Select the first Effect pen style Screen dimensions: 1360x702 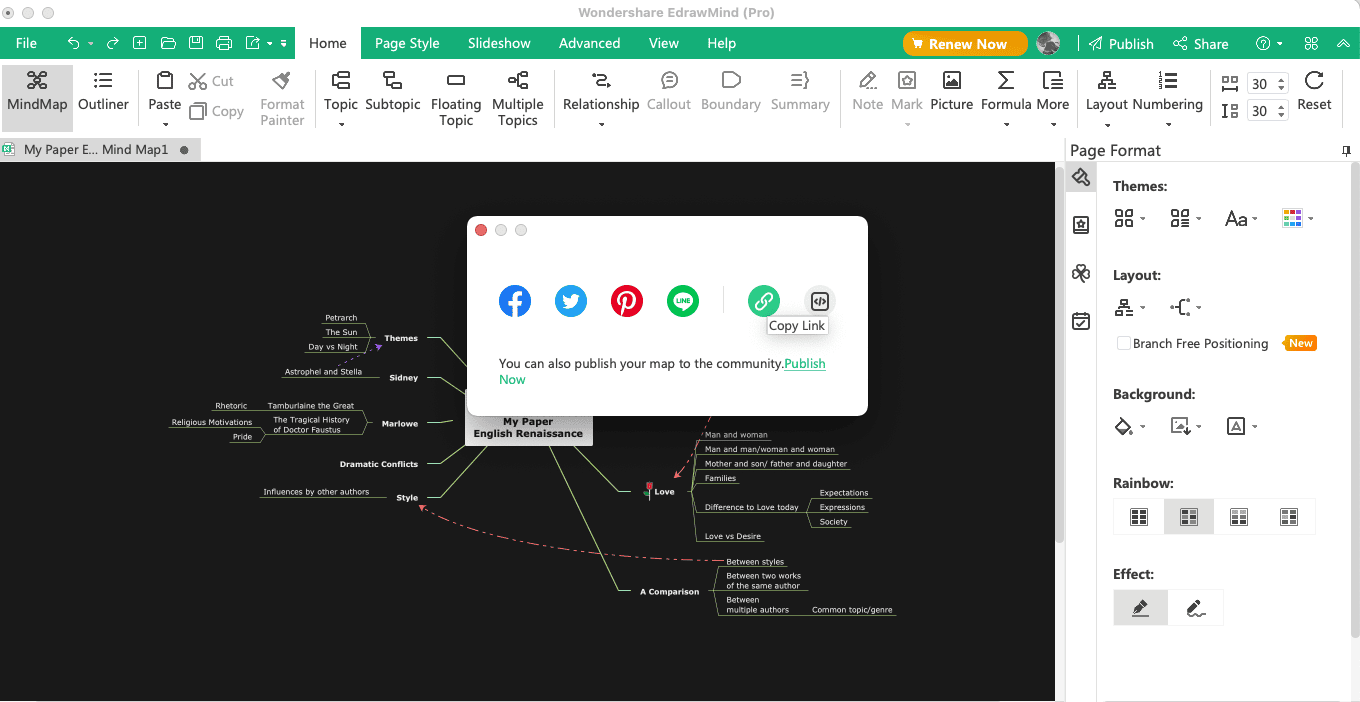click(1140, 607)
